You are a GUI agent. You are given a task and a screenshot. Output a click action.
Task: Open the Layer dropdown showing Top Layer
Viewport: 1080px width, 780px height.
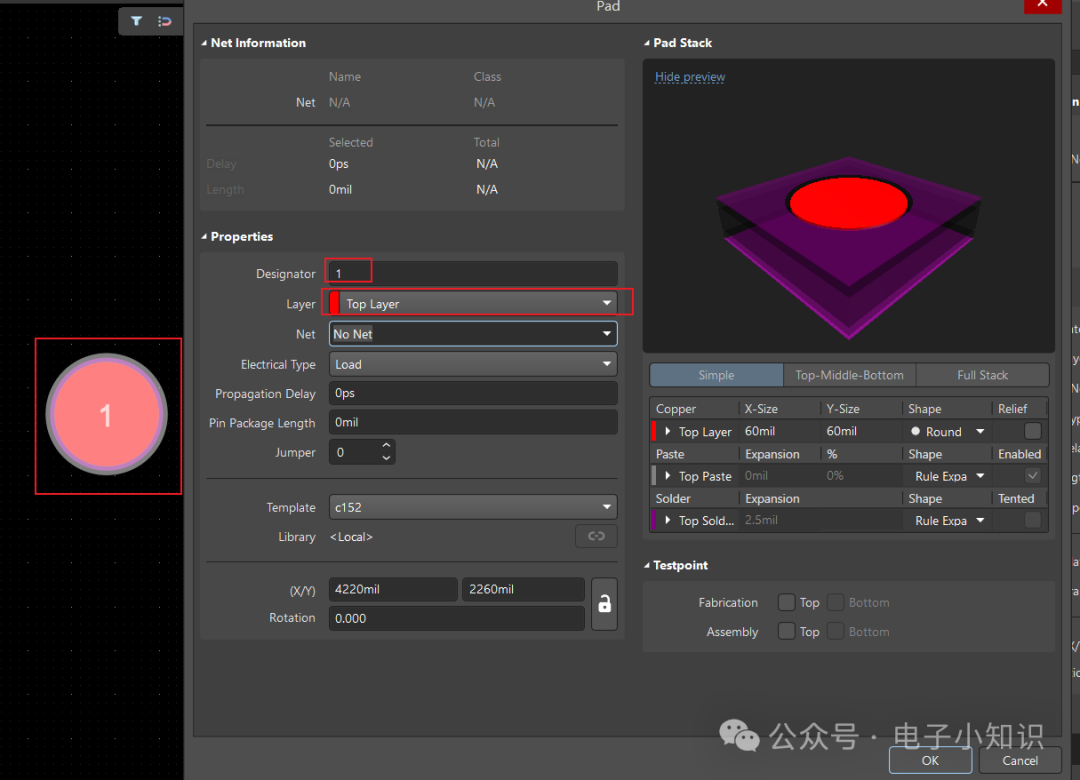(x=473, y=303)
